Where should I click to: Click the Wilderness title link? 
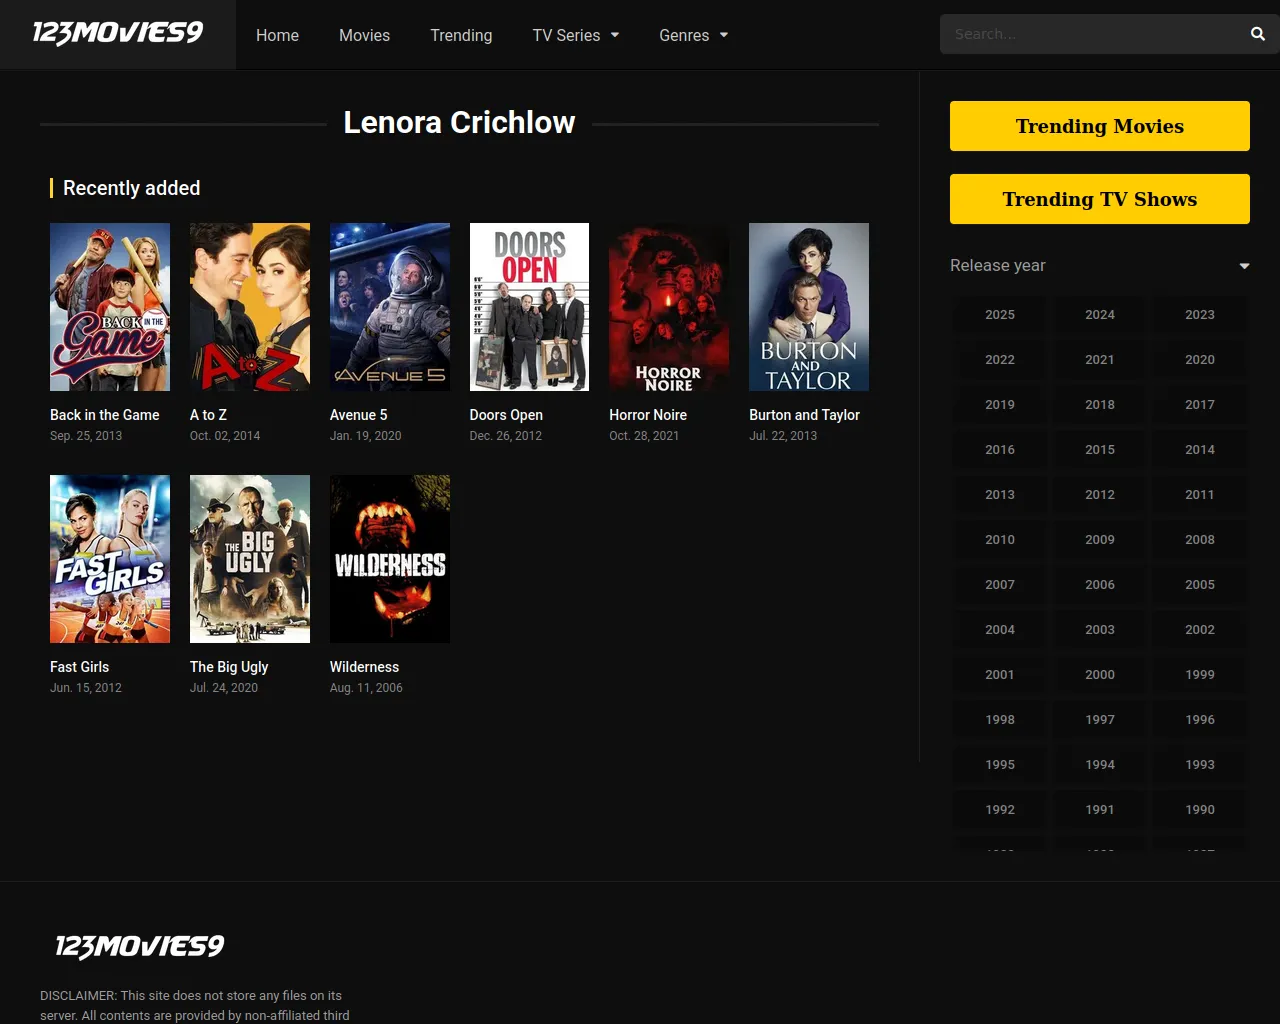click(x=364, y=667)
